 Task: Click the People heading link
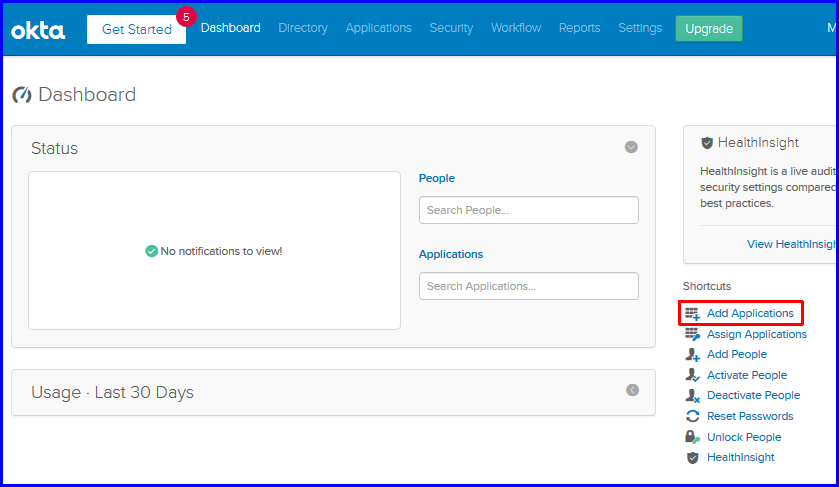(437, 178)
